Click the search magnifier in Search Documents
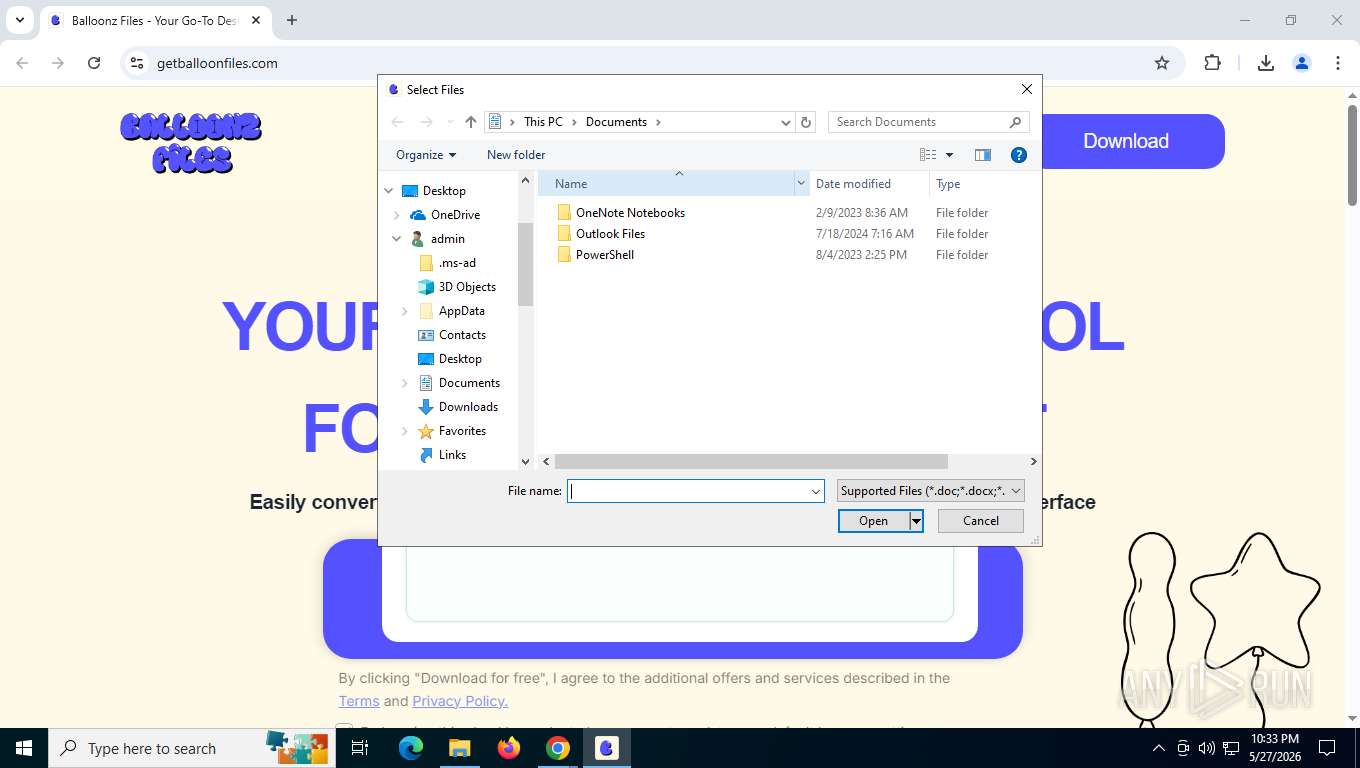This screenshot has width=1360, height=768. coord(1016,122)
